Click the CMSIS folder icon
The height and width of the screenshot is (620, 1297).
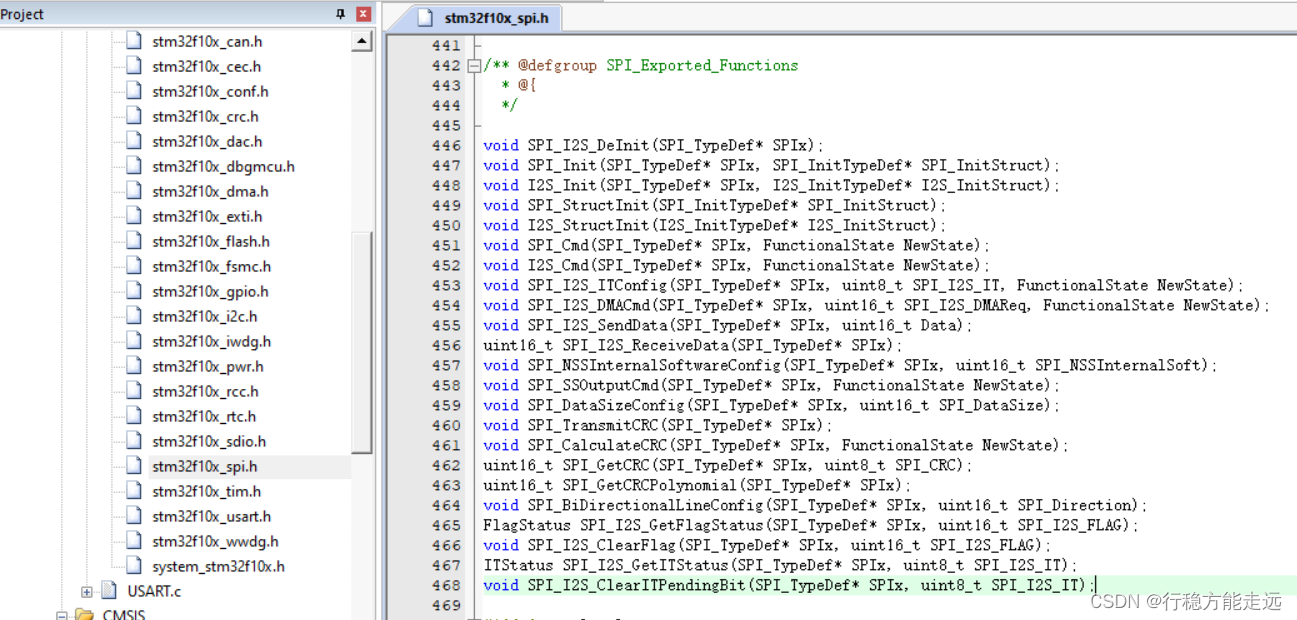tap(84, 615)
